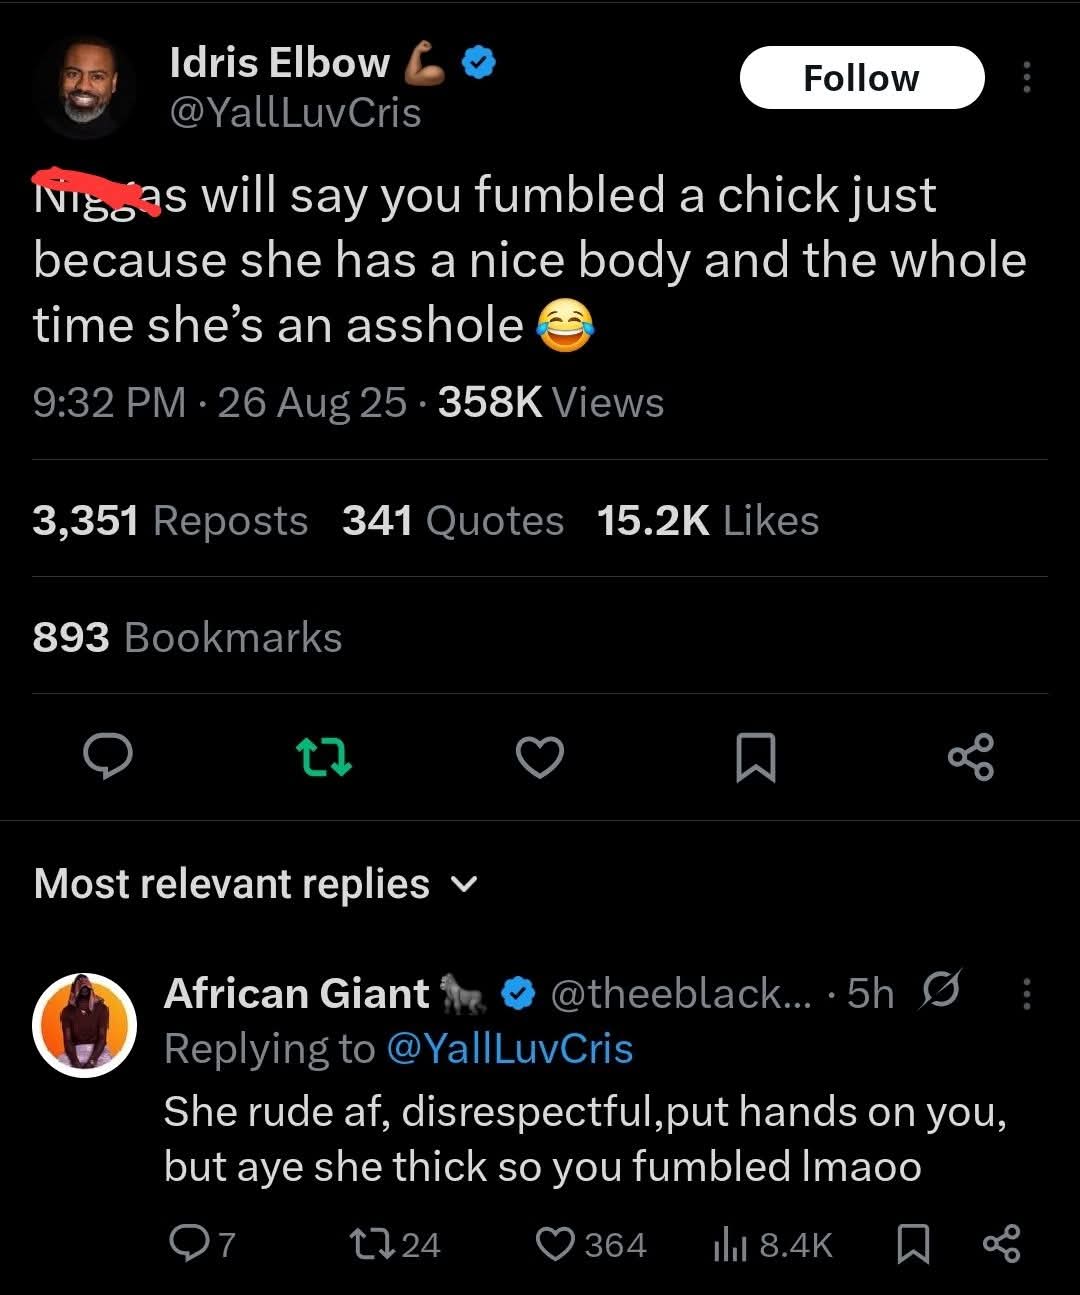View the list of 3,351 Reposts
This screenshot has height=1295, width=1080.
pyautogui.click(x=170, y=521)
